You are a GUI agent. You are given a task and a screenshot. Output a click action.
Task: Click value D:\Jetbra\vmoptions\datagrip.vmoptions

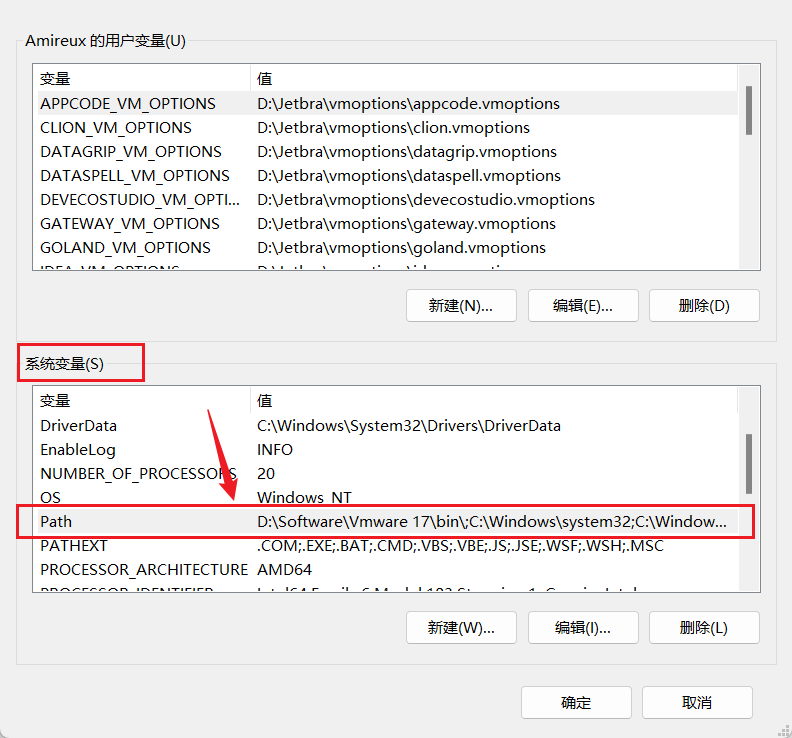(407, 152)
